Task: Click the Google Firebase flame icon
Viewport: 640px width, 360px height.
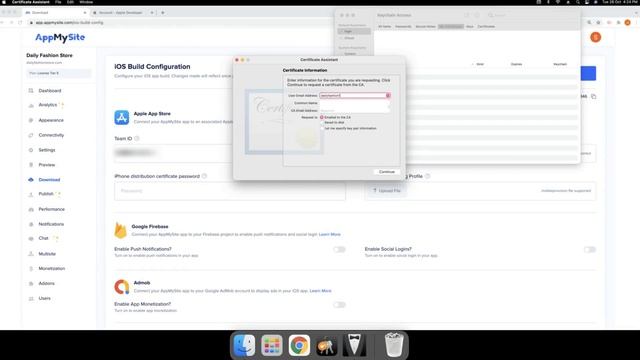Action: pos(120,230)
